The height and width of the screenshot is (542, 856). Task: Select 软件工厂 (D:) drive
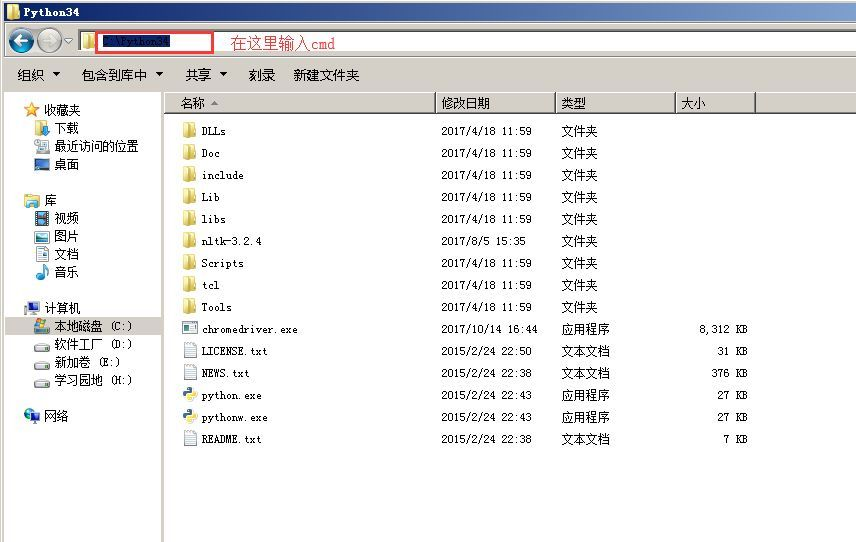83,344
